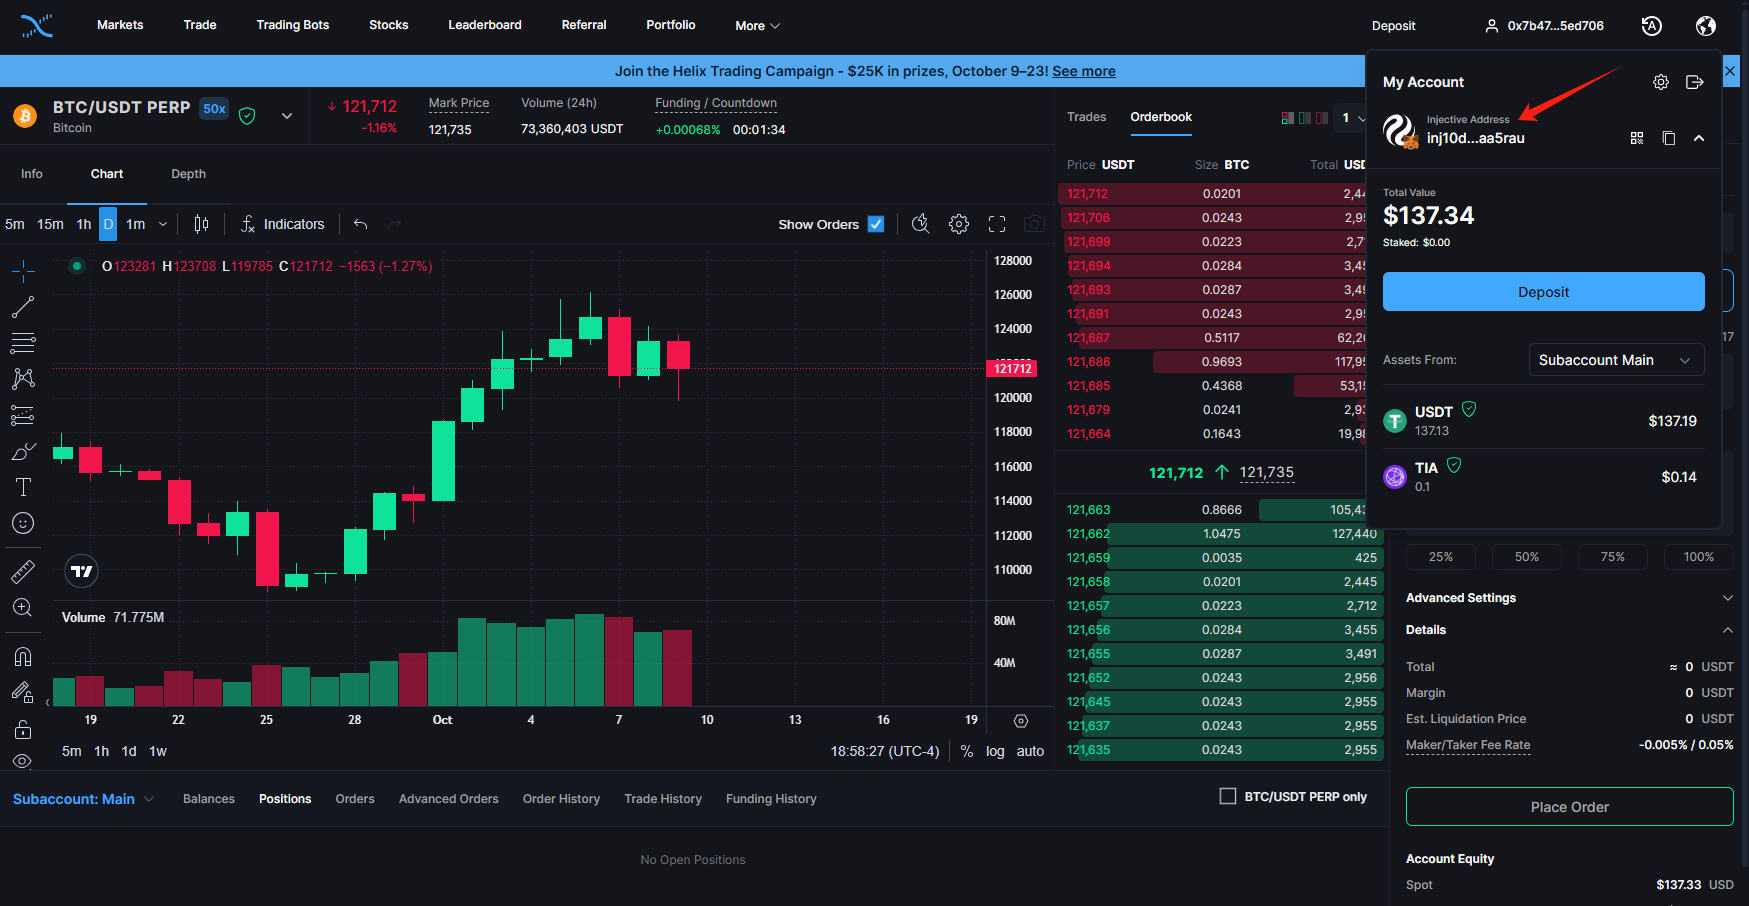Select the 50% amount option

pos(1526,557)
